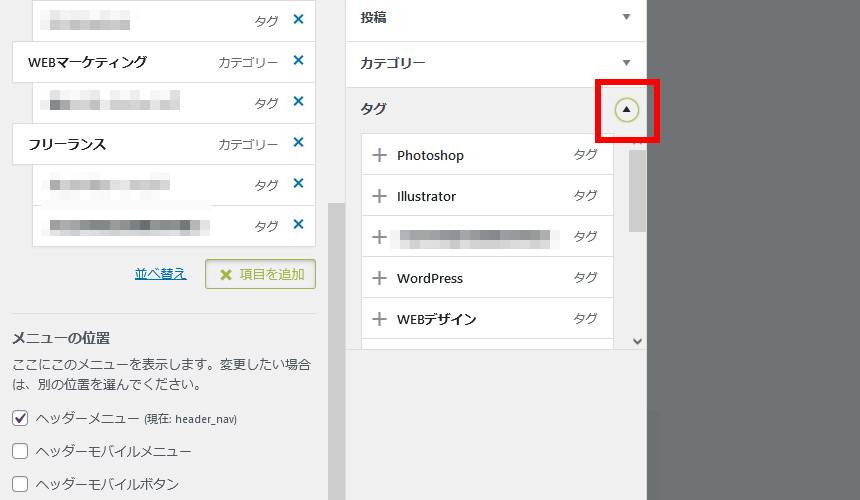Collapse the タグ panel with arrow

626,109
